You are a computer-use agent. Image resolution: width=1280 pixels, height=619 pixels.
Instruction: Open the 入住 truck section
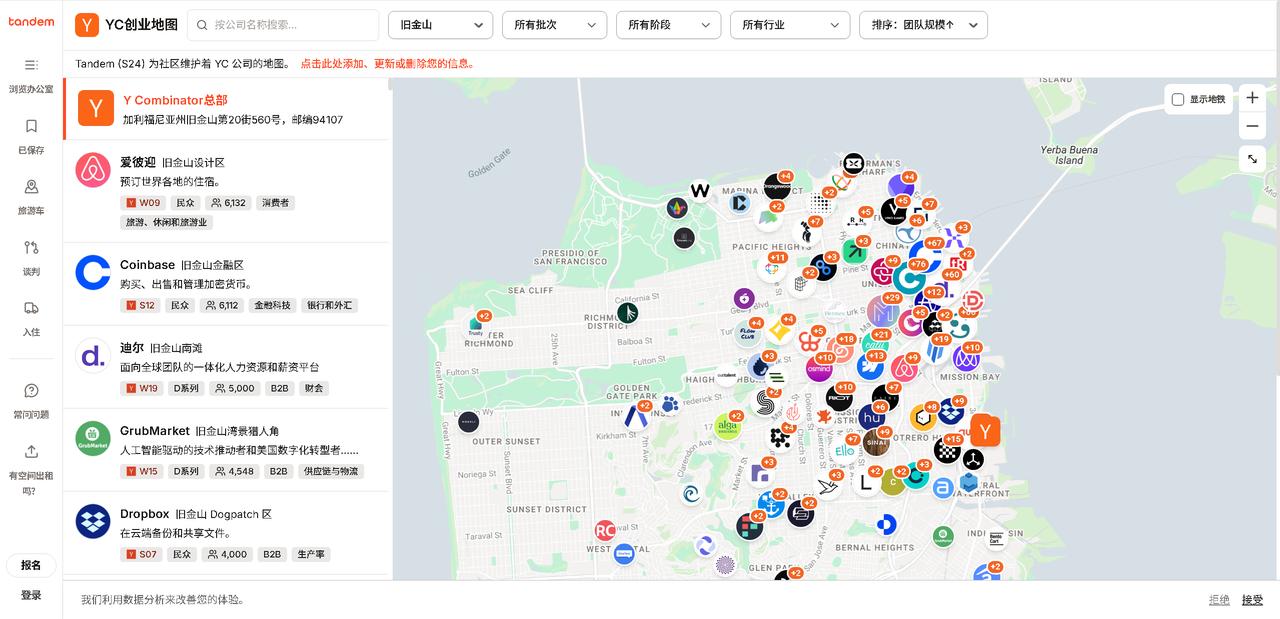click(x=31, y=318)
